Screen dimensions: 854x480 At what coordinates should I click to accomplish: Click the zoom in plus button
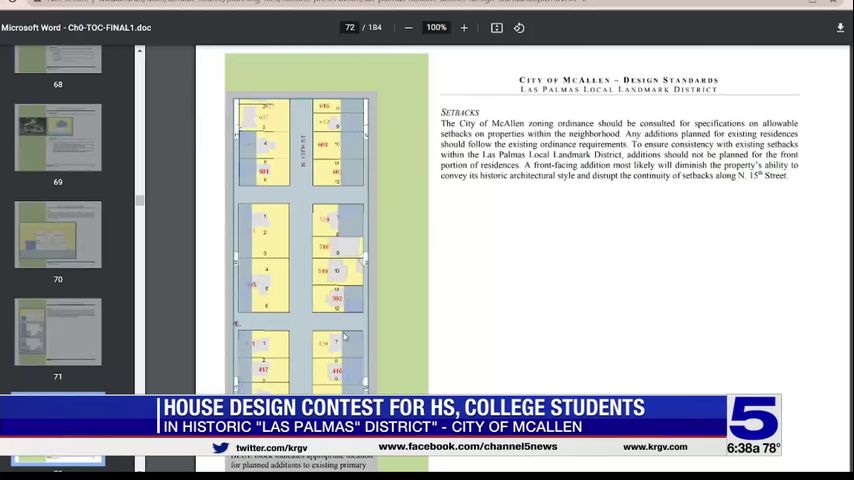tap(464, 28)
